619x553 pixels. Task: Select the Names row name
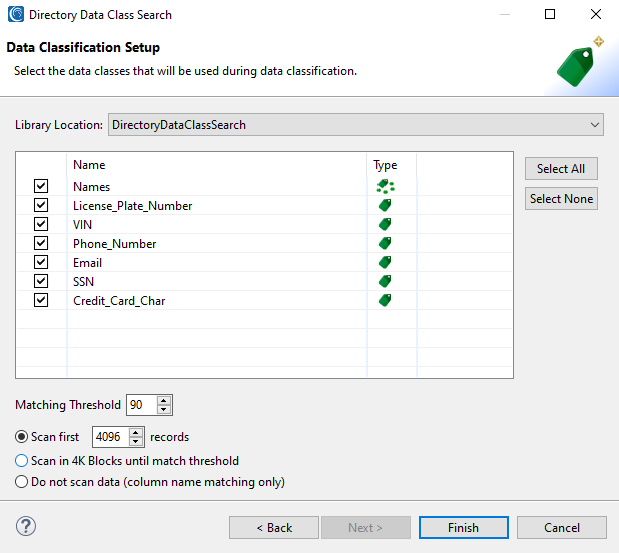point(92,187)
